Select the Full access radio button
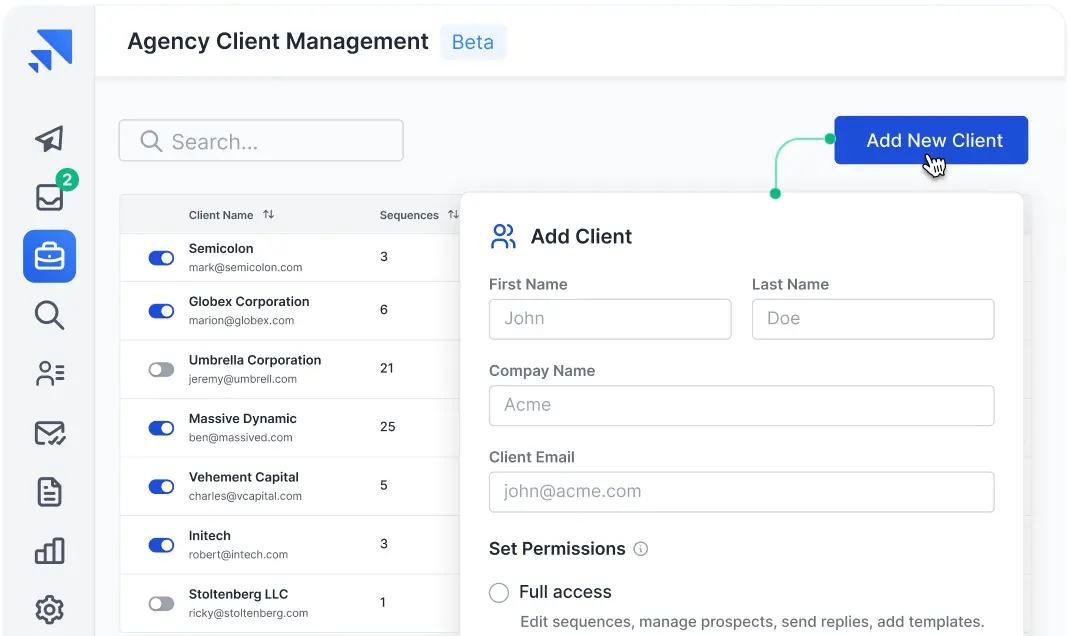 [499, 592]
